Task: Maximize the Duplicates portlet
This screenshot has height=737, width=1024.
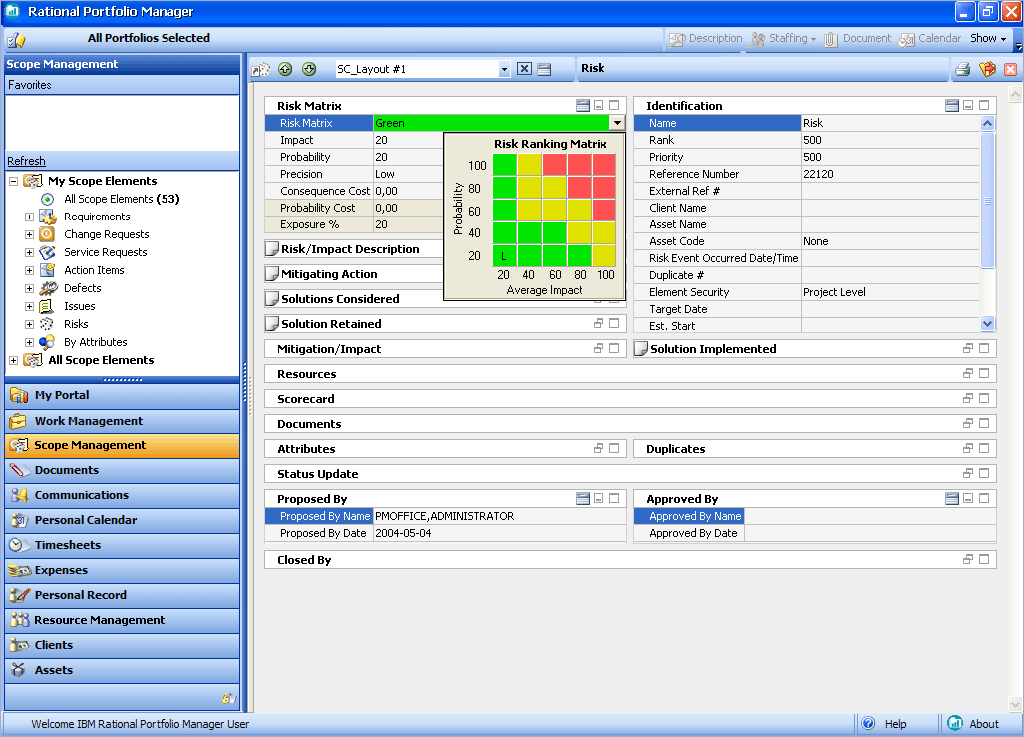Action: (984, 448)
